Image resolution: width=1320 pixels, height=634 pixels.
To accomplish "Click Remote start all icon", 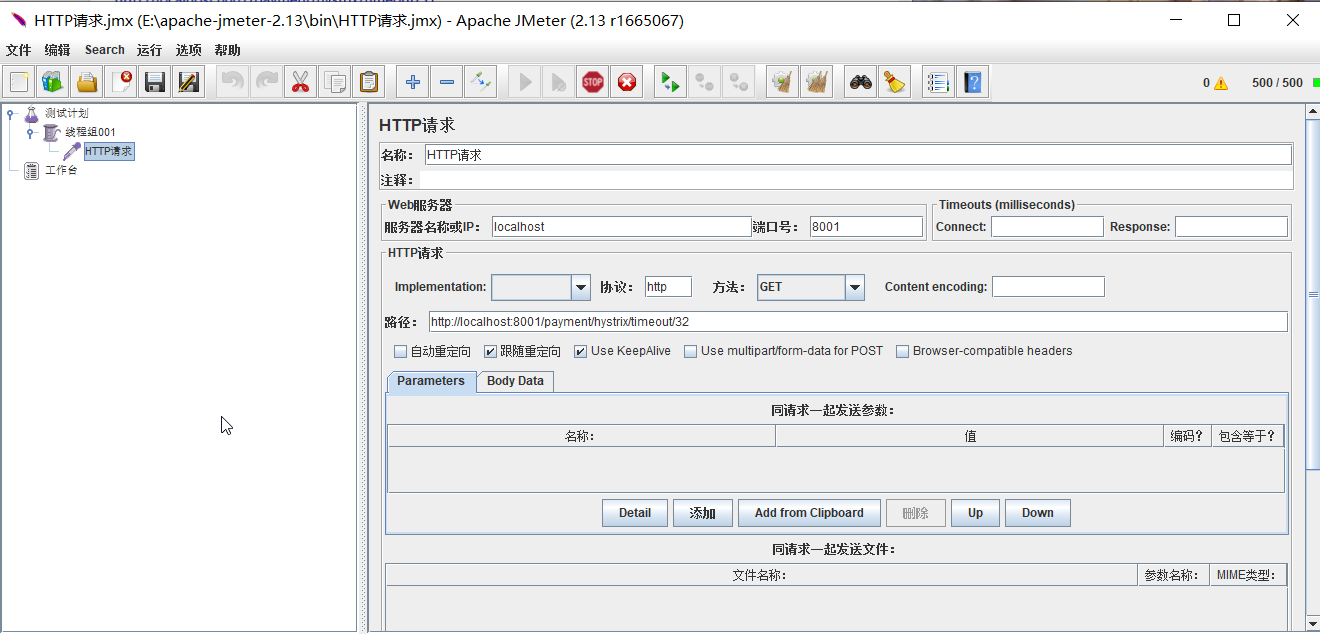I will tap(670, 82).
